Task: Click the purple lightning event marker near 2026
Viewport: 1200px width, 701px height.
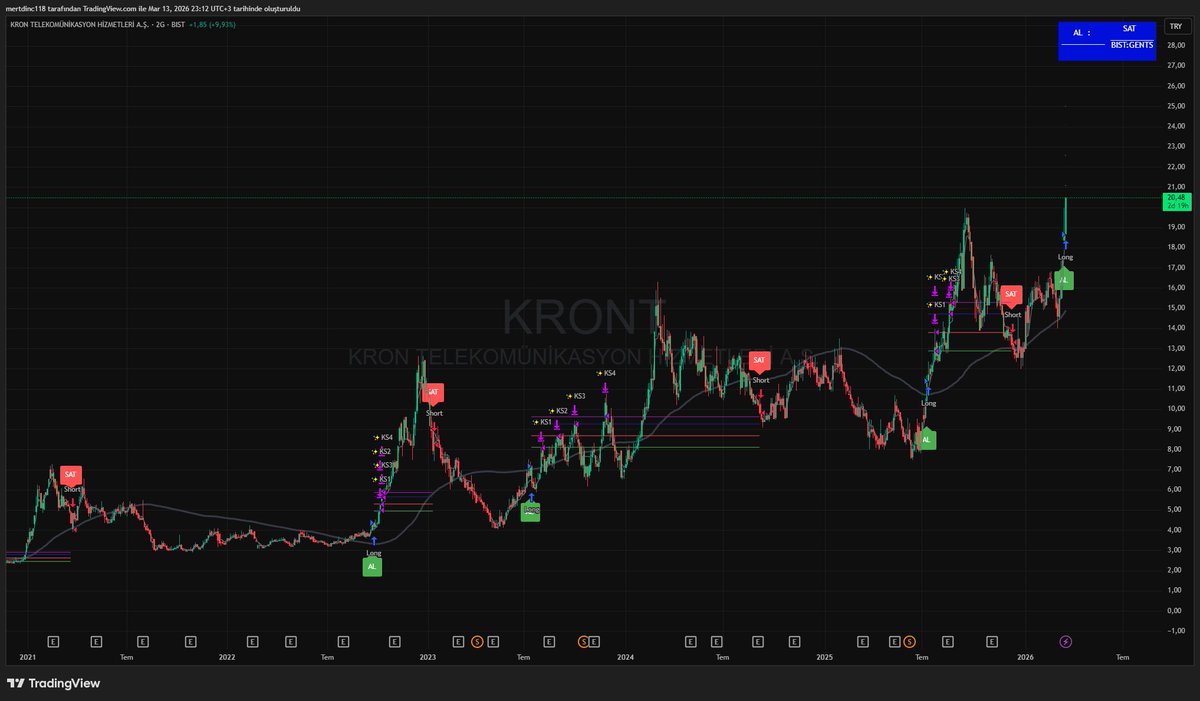Action: click(1065, 641)
